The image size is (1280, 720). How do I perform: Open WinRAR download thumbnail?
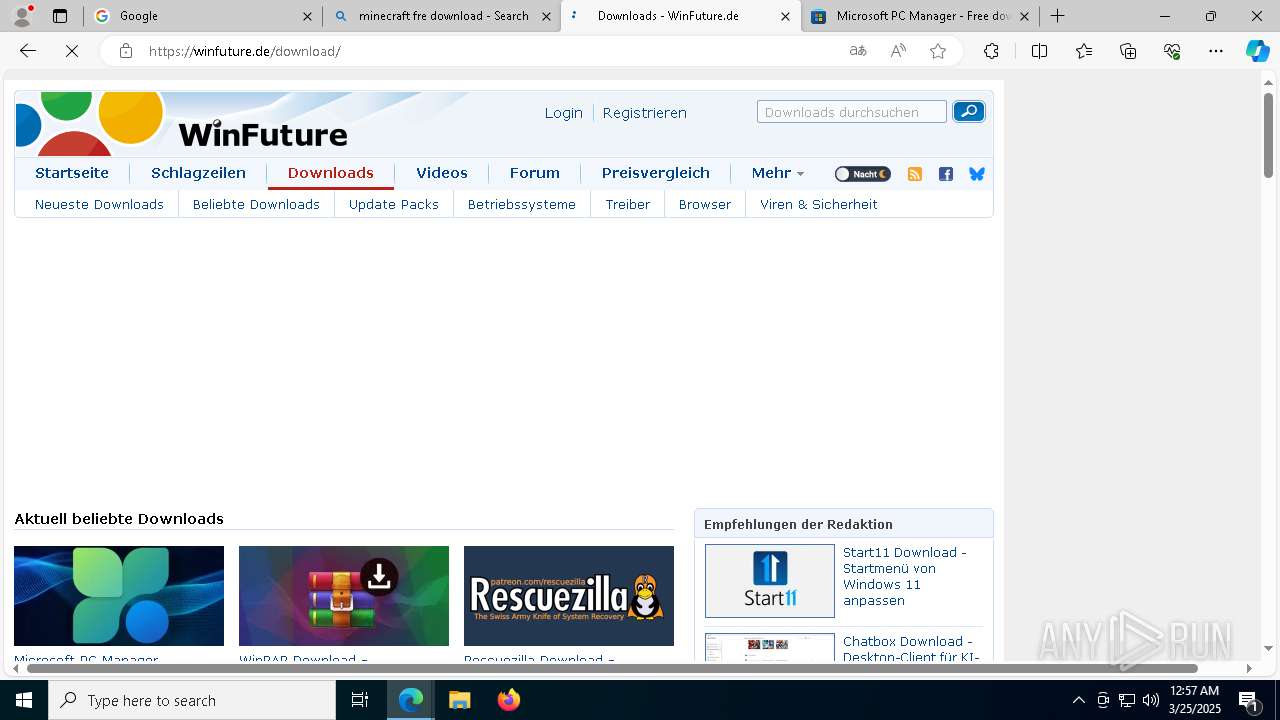(x=344, y=596)
